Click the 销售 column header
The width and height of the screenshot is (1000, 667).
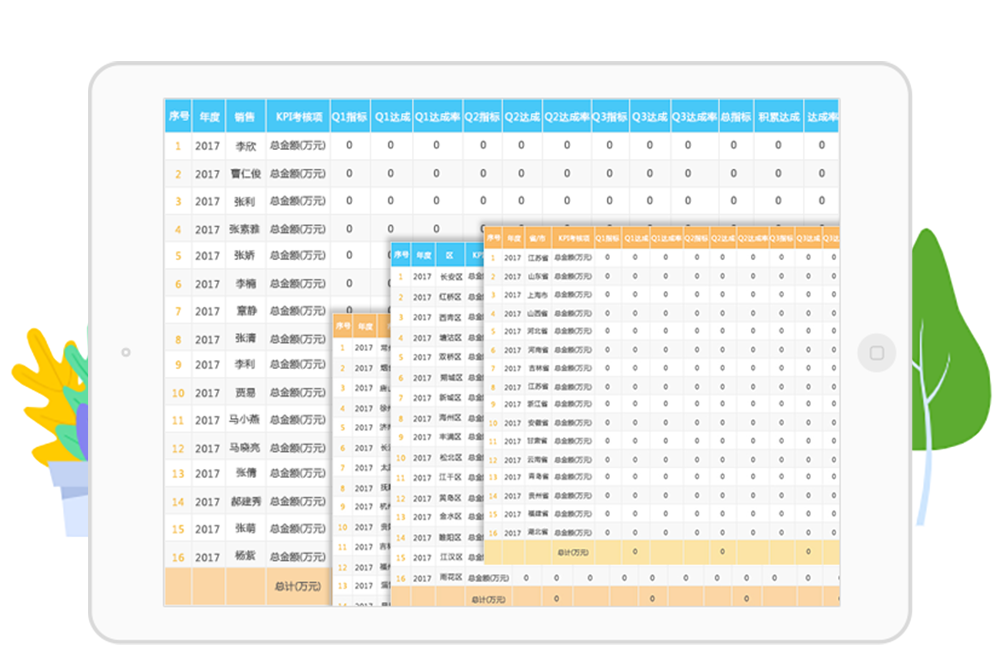(244, 117)
